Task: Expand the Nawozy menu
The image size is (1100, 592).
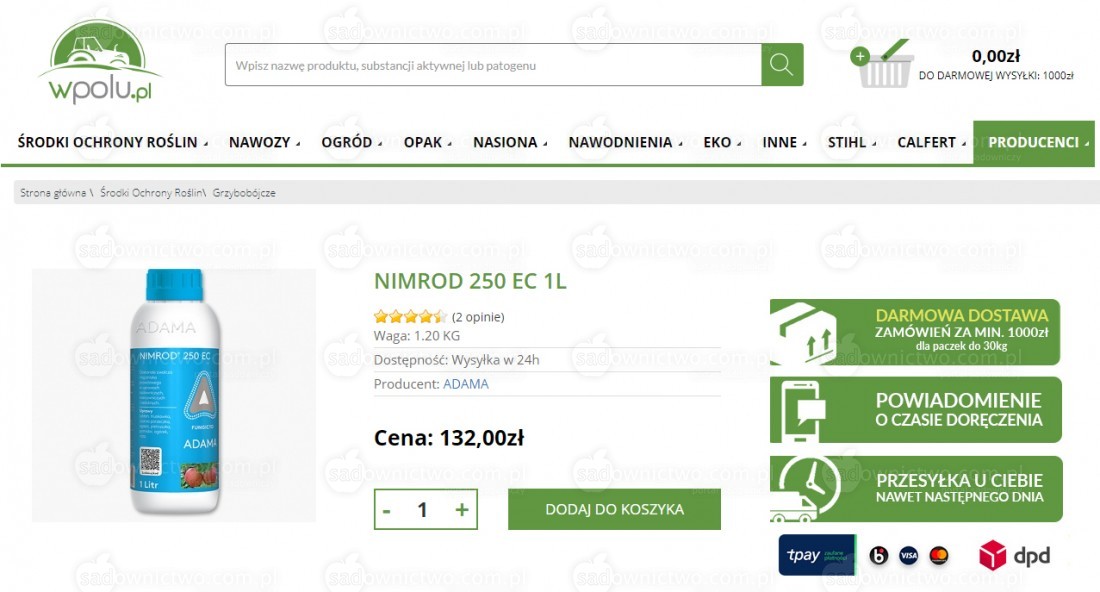Action: [264, 142]
